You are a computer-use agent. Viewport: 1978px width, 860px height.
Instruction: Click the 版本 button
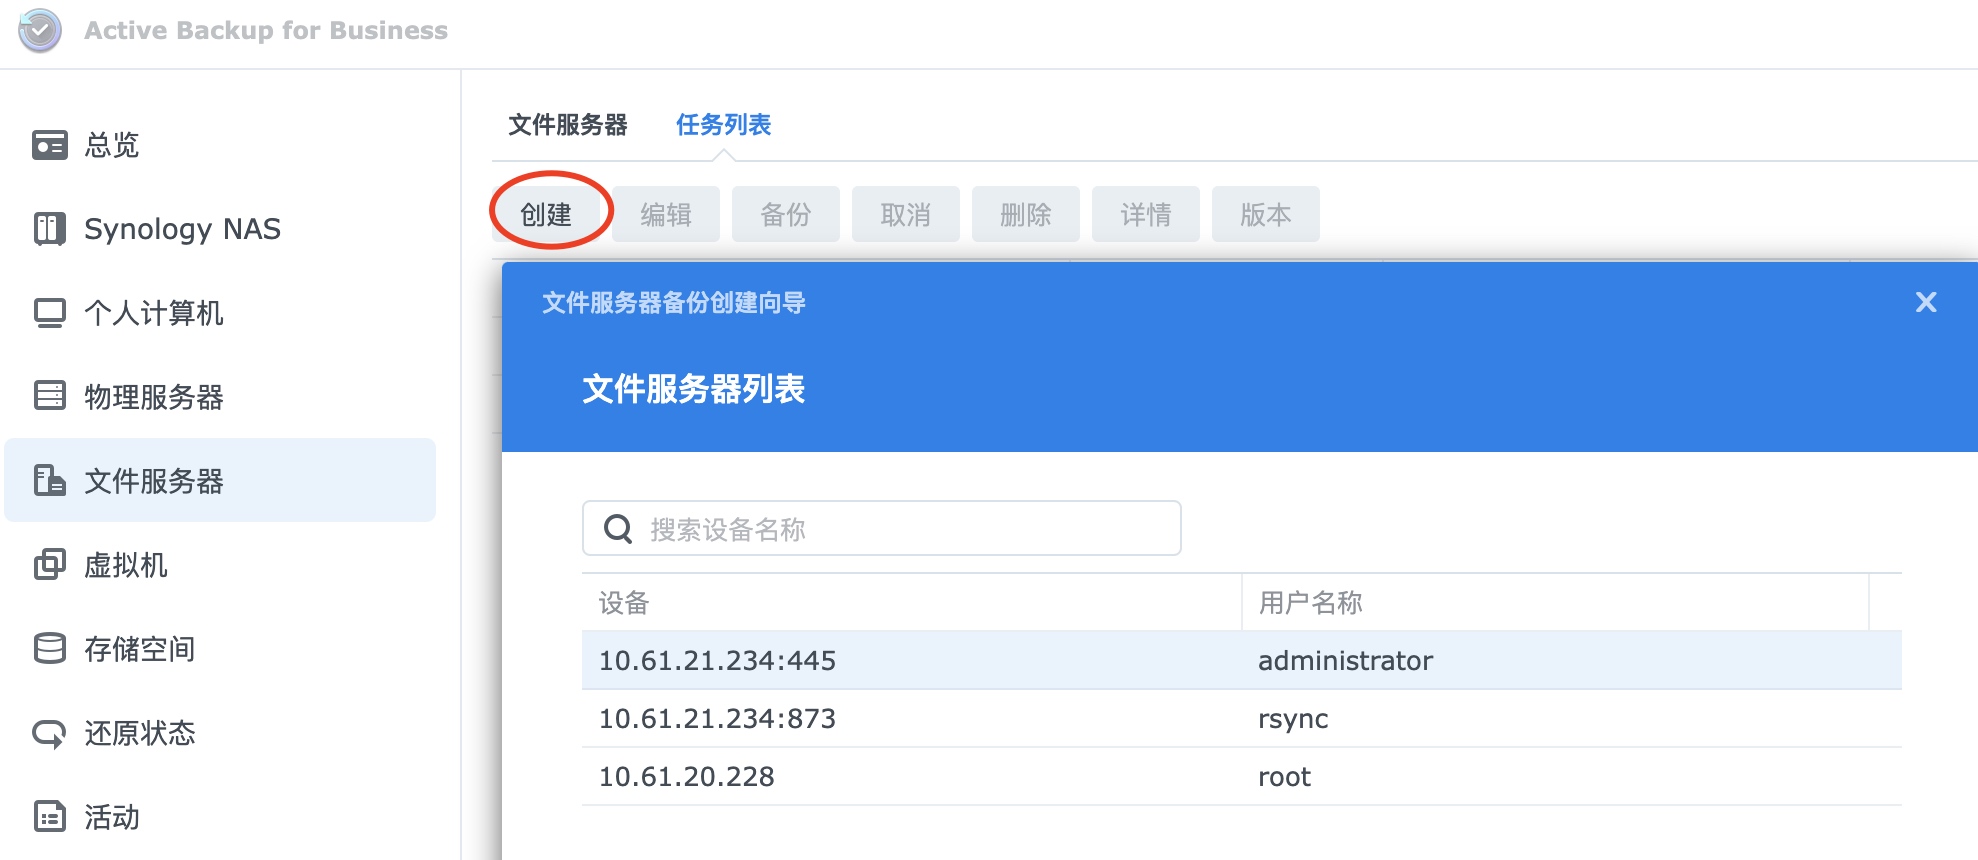click(x=1266, y=214)
